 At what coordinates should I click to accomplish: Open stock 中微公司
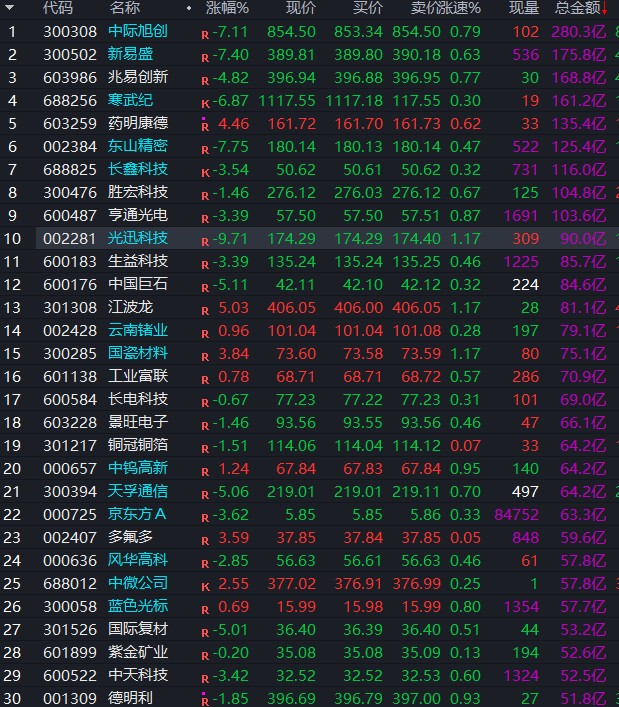138,583
